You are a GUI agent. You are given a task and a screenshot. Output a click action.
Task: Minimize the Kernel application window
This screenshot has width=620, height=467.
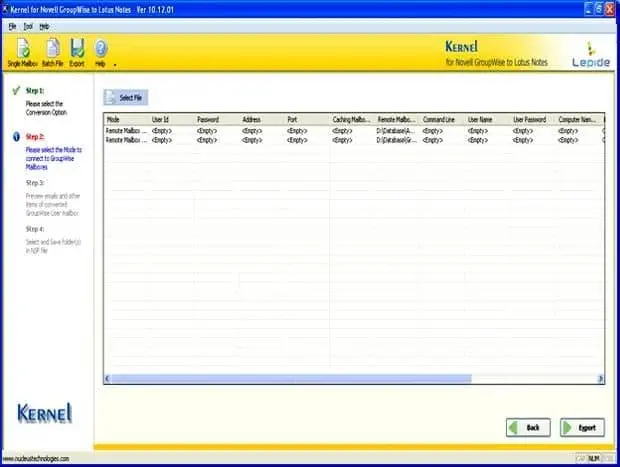589,9
